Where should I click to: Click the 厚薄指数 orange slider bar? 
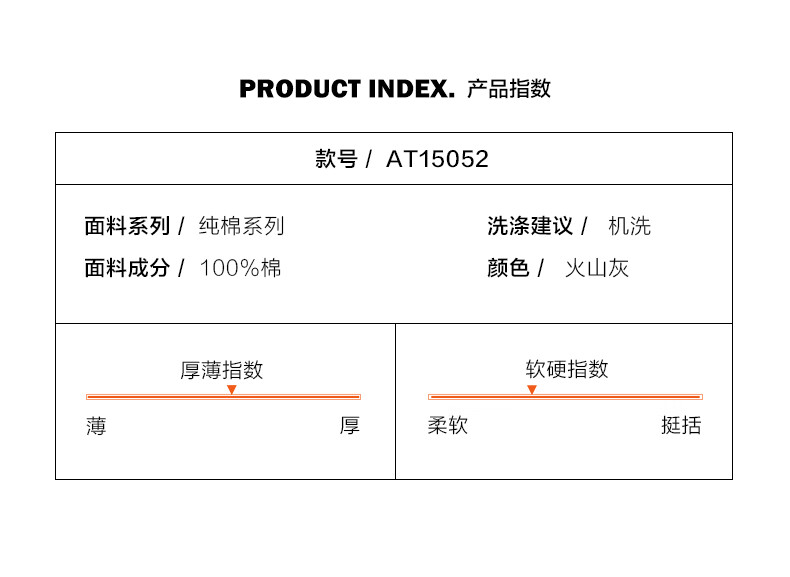click(x=224, y=397)
